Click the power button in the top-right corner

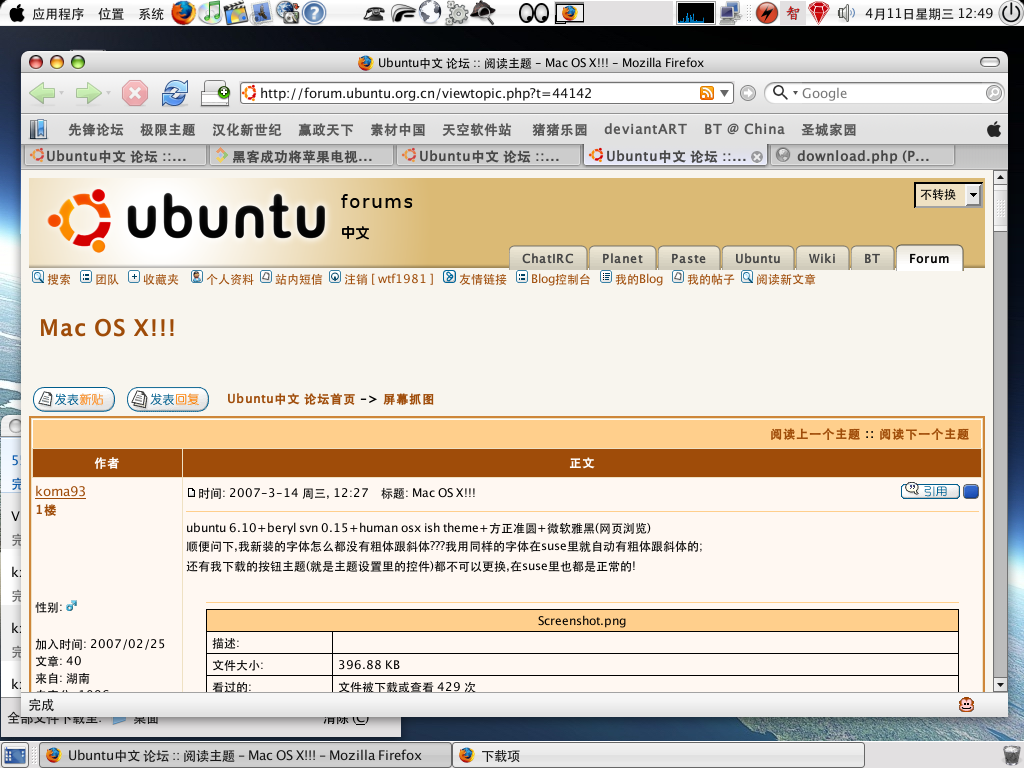click(x=1011, y=13)
